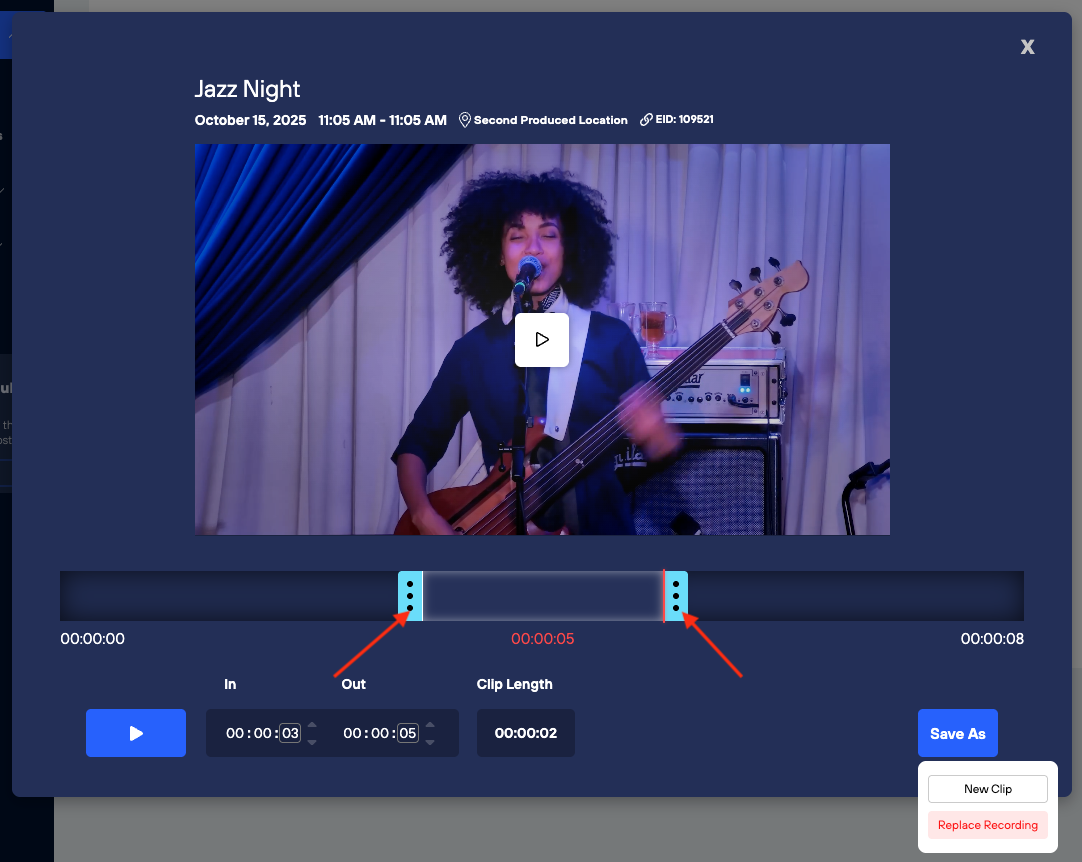Viewport: 1082px width, 862px height.
Task: Click the play icon overlay on the video
Action: tap(541, 340)
